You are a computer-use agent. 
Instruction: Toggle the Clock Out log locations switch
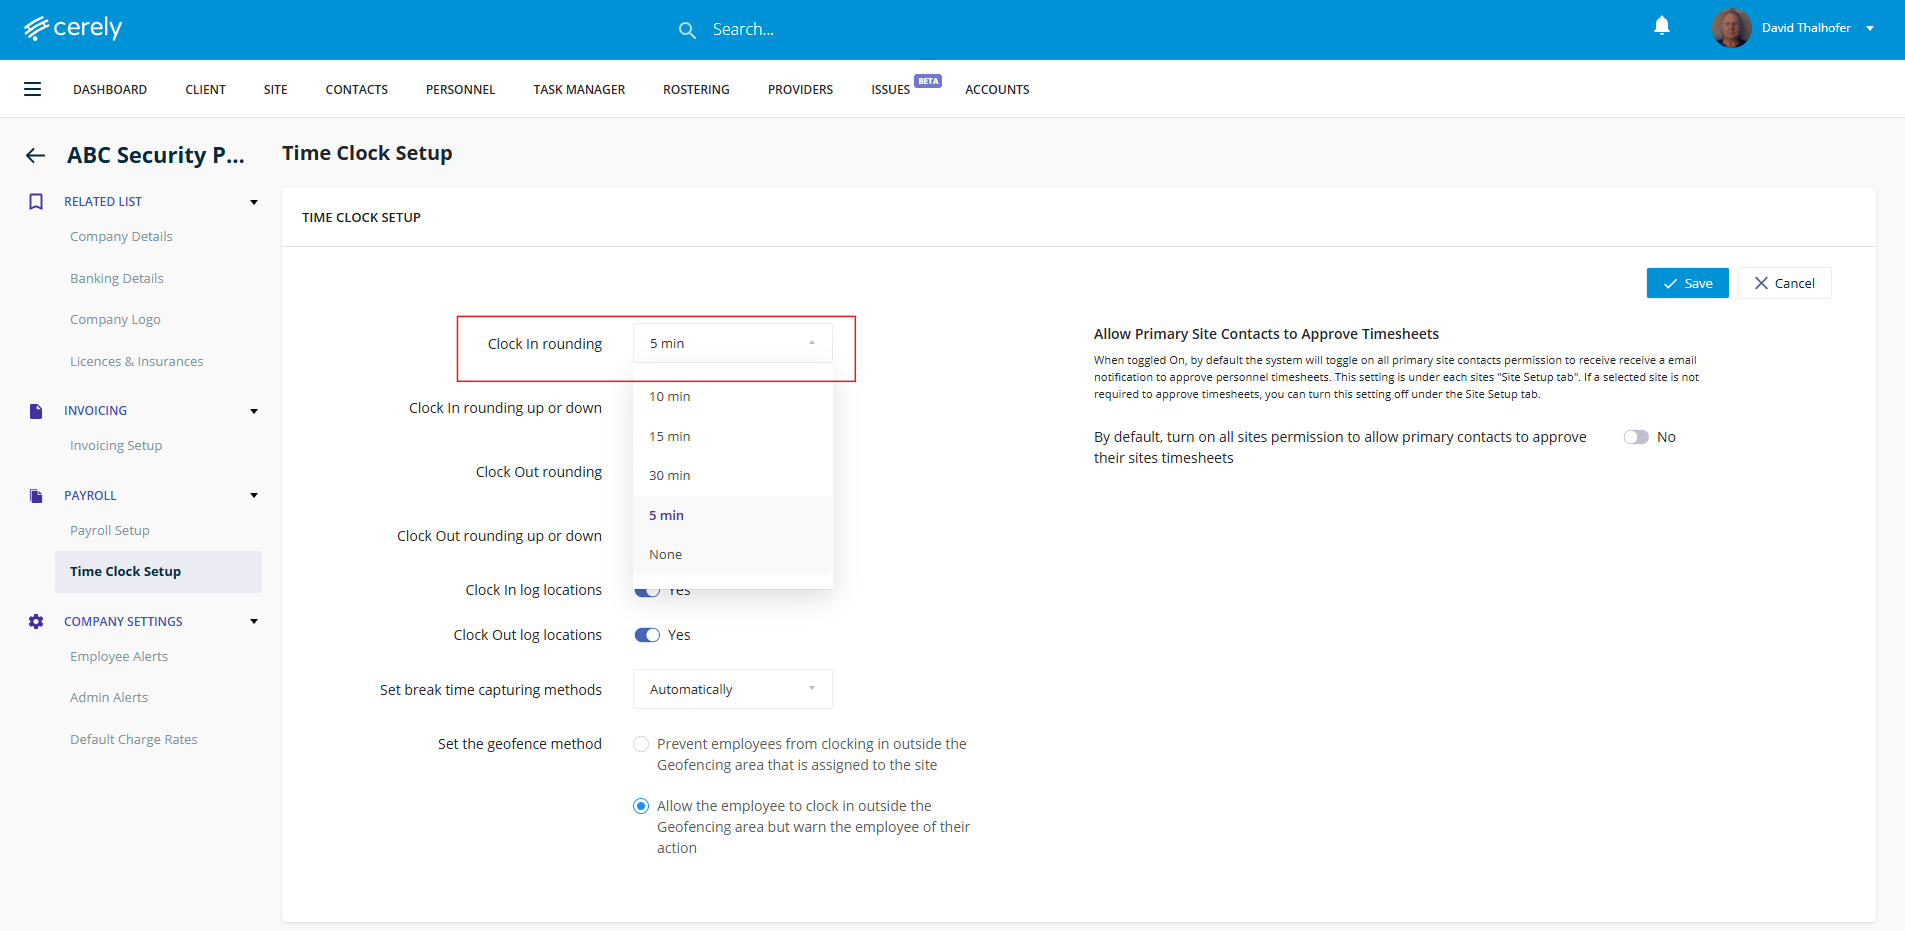pos(647,635)
